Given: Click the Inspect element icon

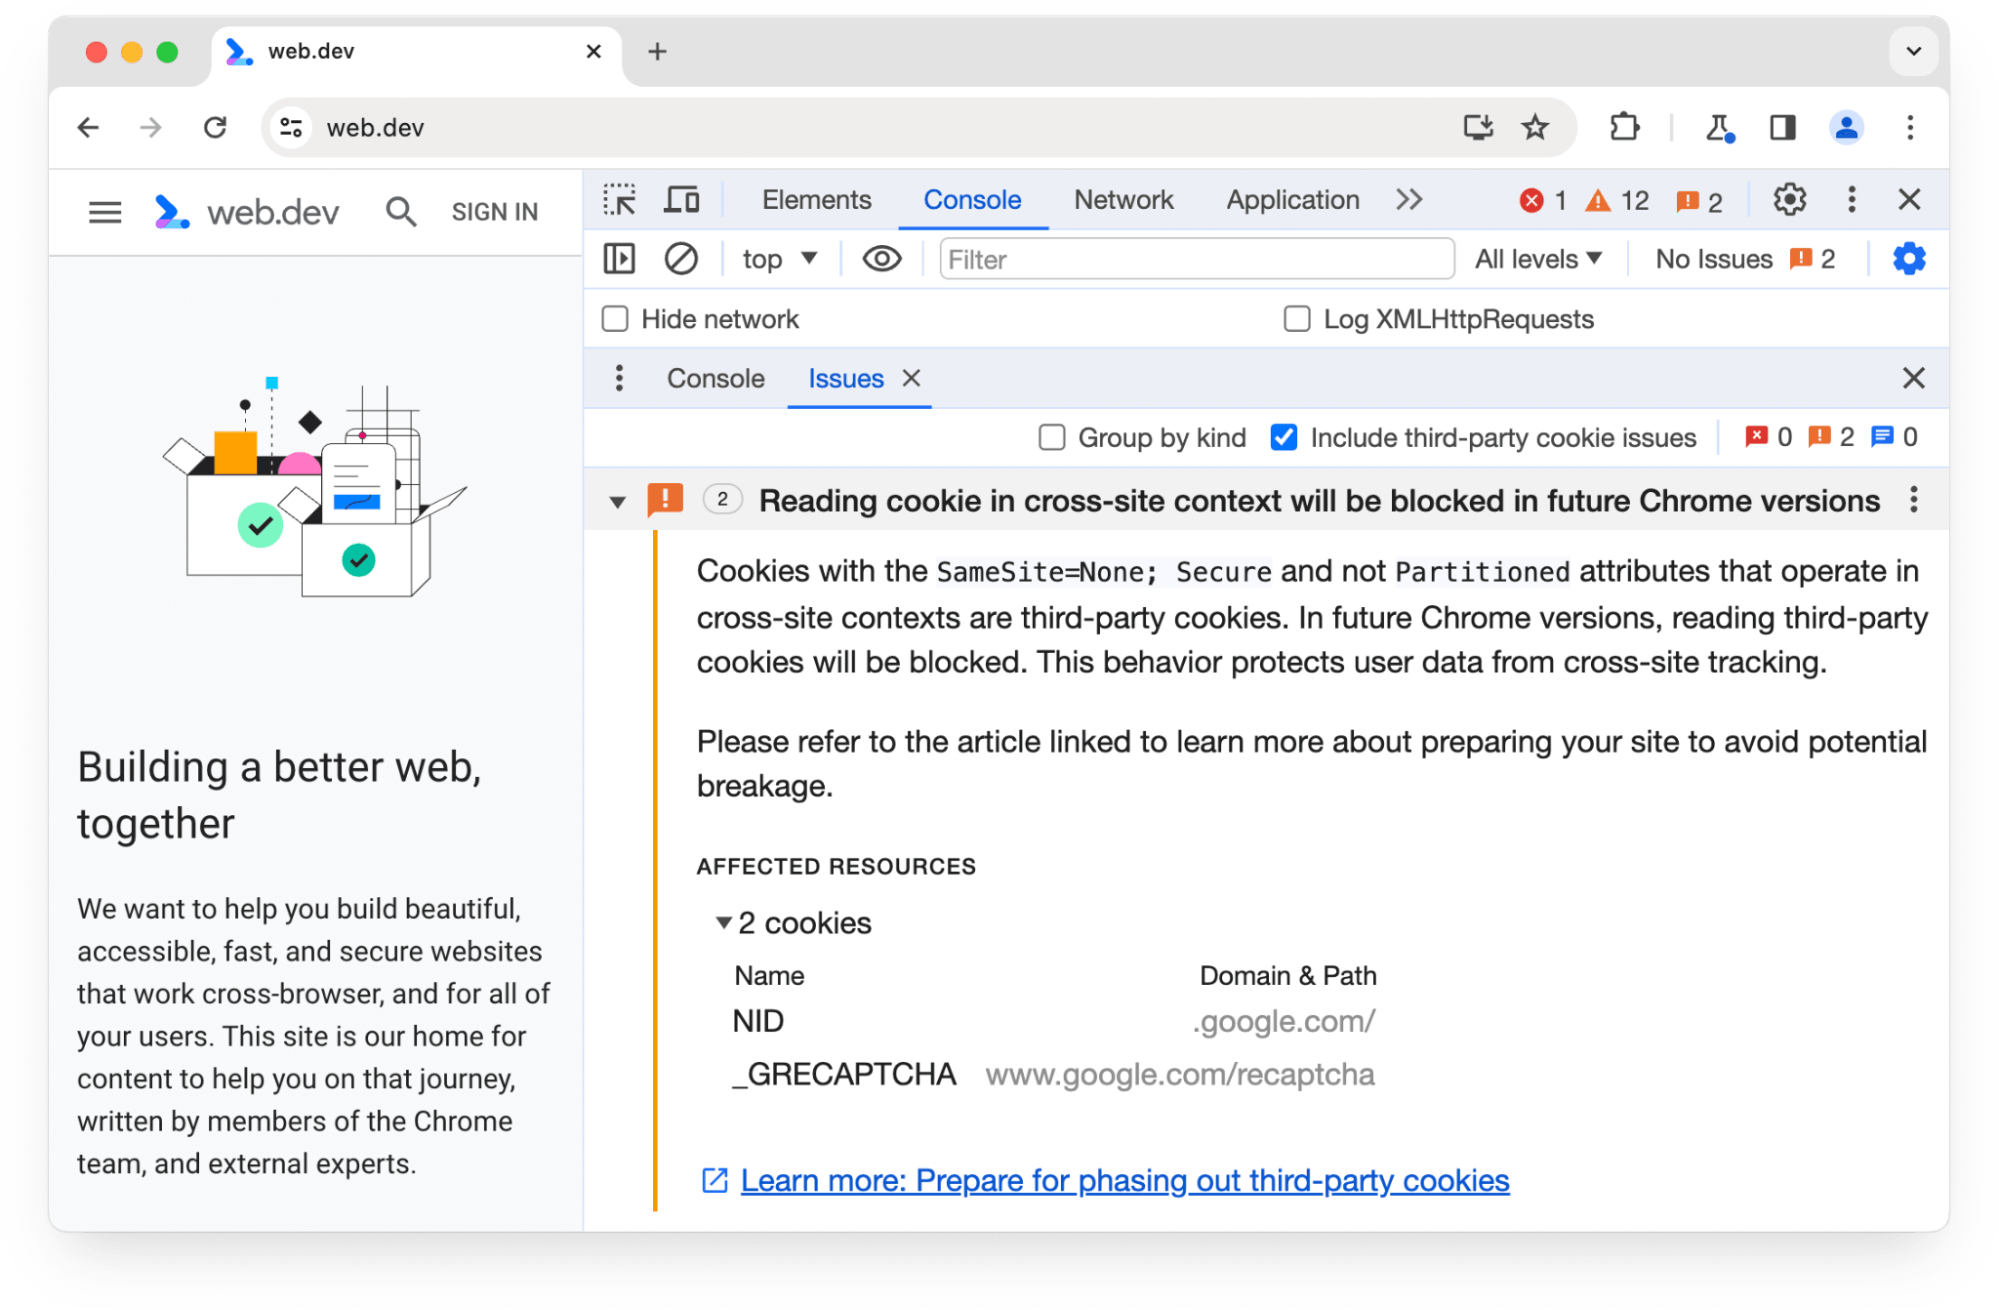Looking at the screenshot, I should click(x=620, y=200).
